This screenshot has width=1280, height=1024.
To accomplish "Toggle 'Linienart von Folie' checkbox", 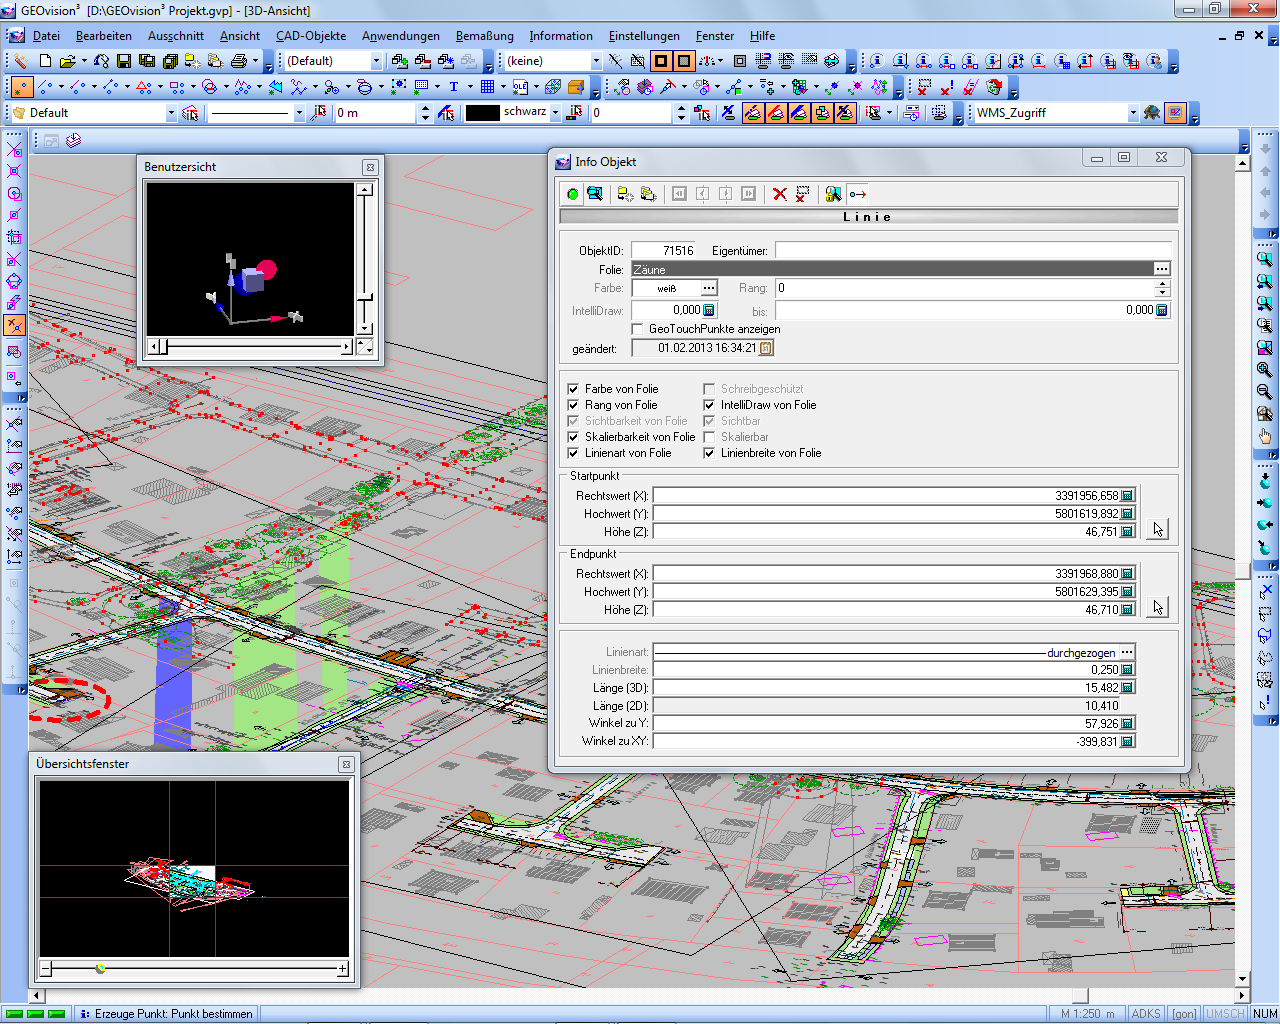I will click(573, 453).
